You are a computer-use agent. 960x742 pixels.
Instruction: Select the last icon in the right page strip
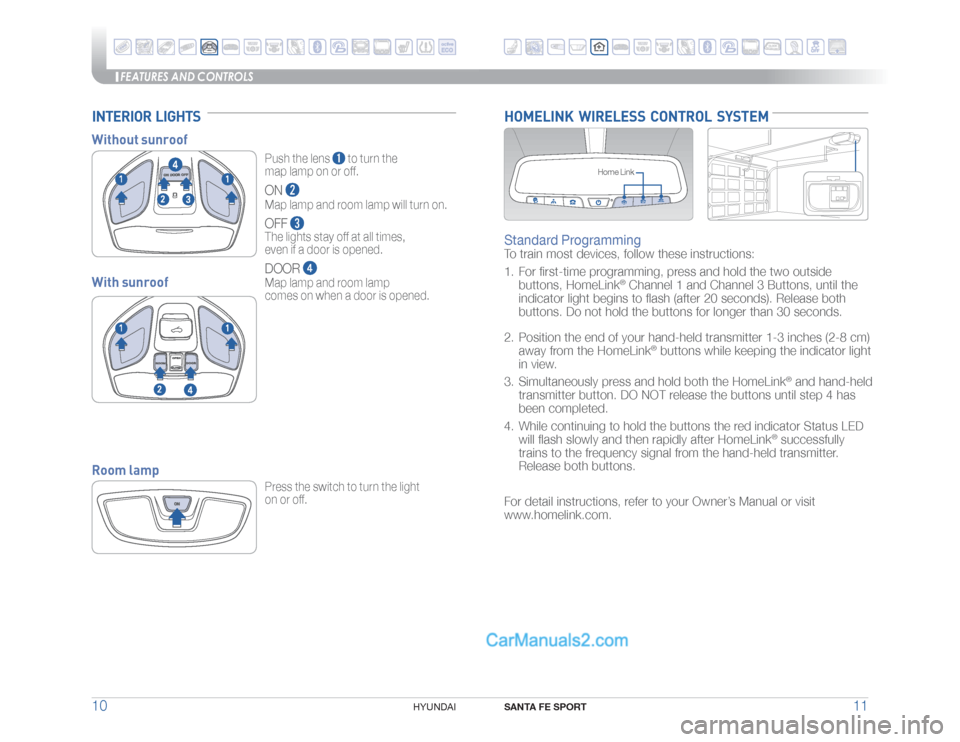pos(838,47)
